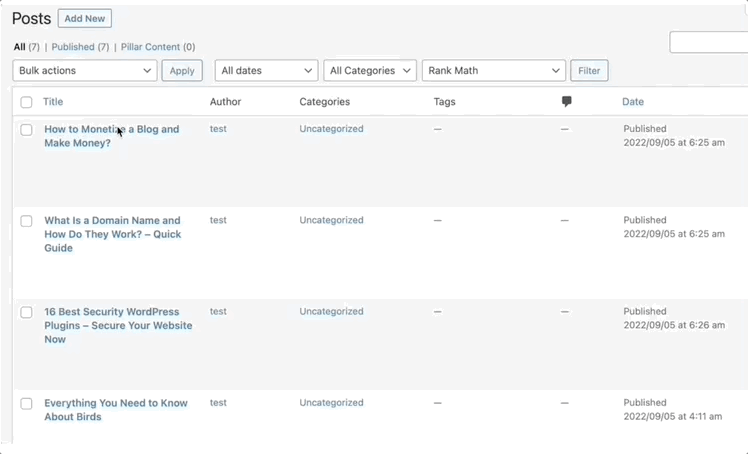The width and height of the screenshot is (748, 454).
Task: Hit the Filter button
Action: 589,71
